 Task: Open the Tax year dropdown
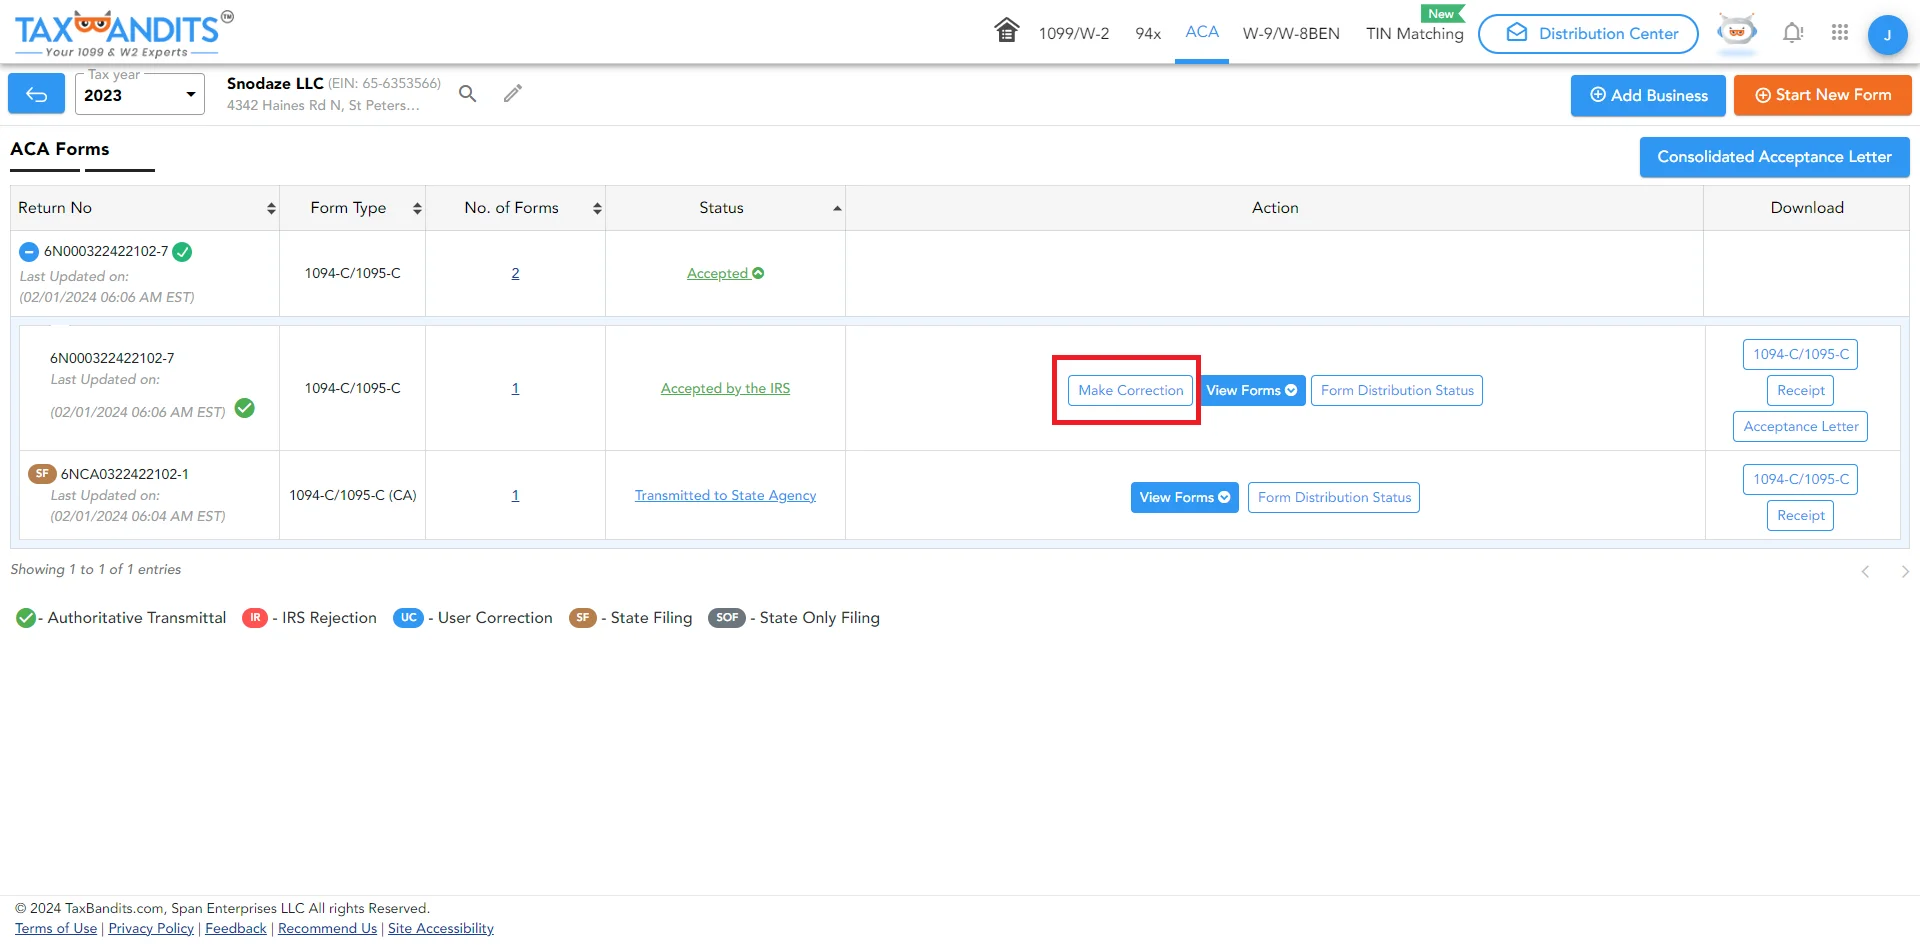(x=140, y=95)
